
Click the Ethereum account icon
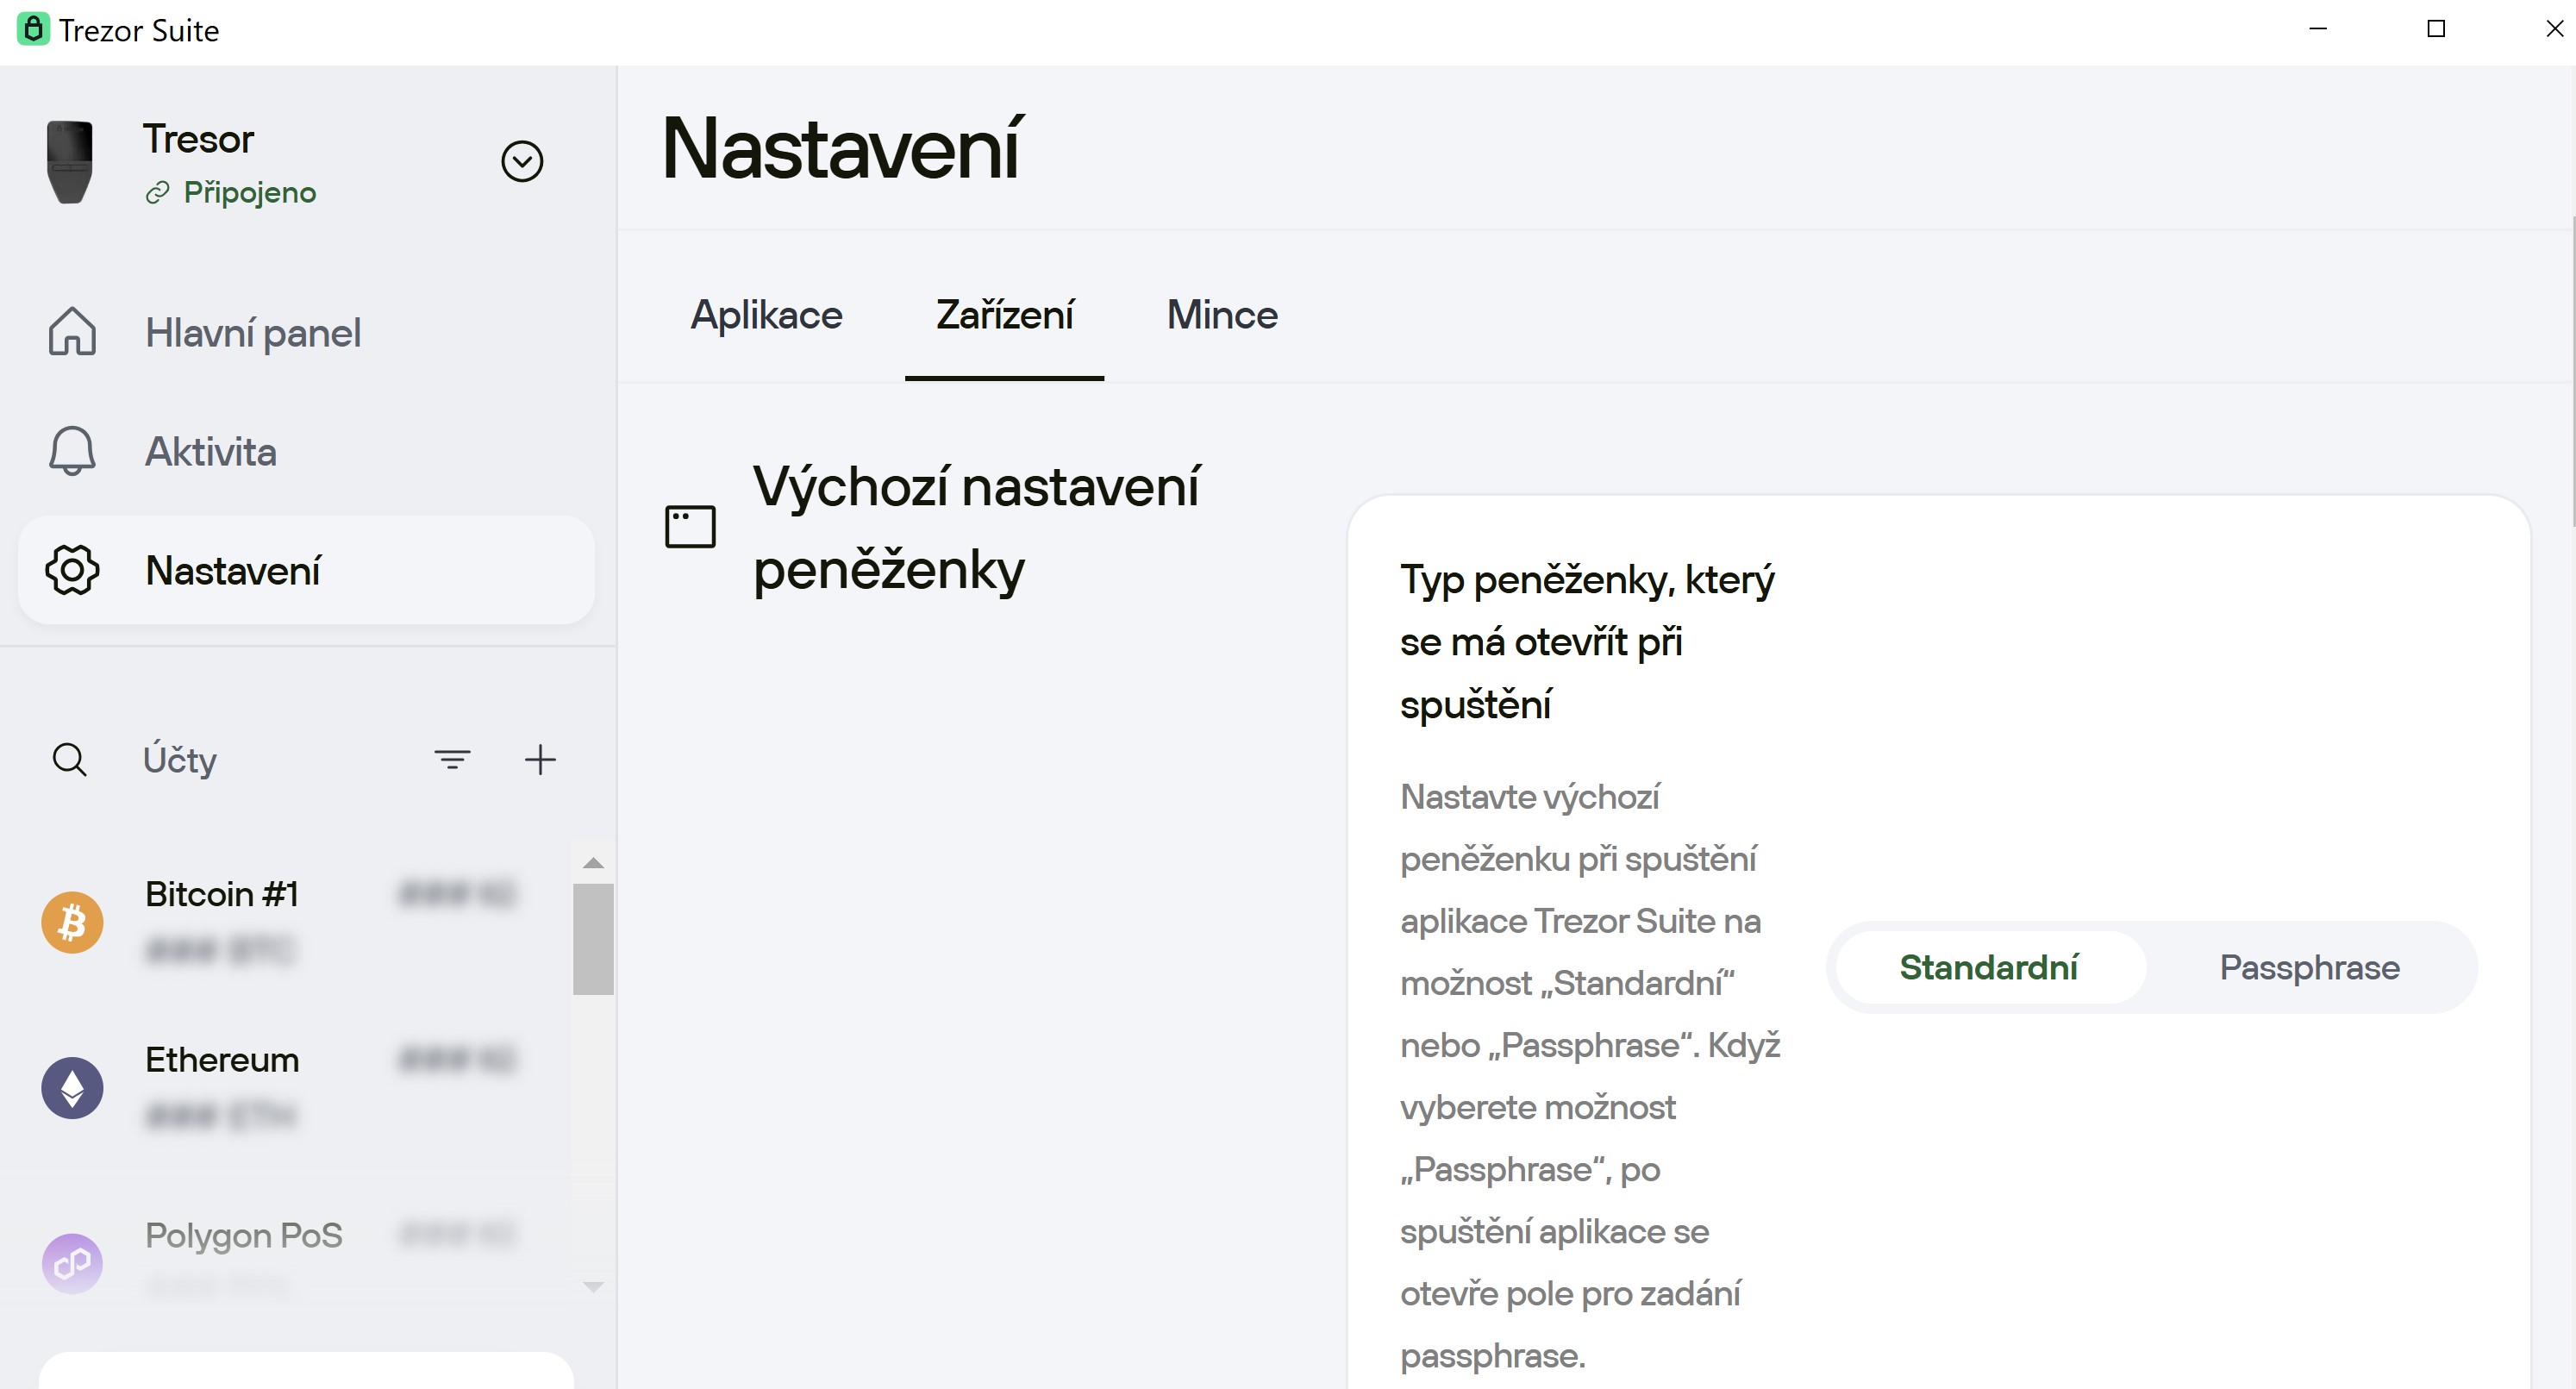click(x=71, y=1087)
